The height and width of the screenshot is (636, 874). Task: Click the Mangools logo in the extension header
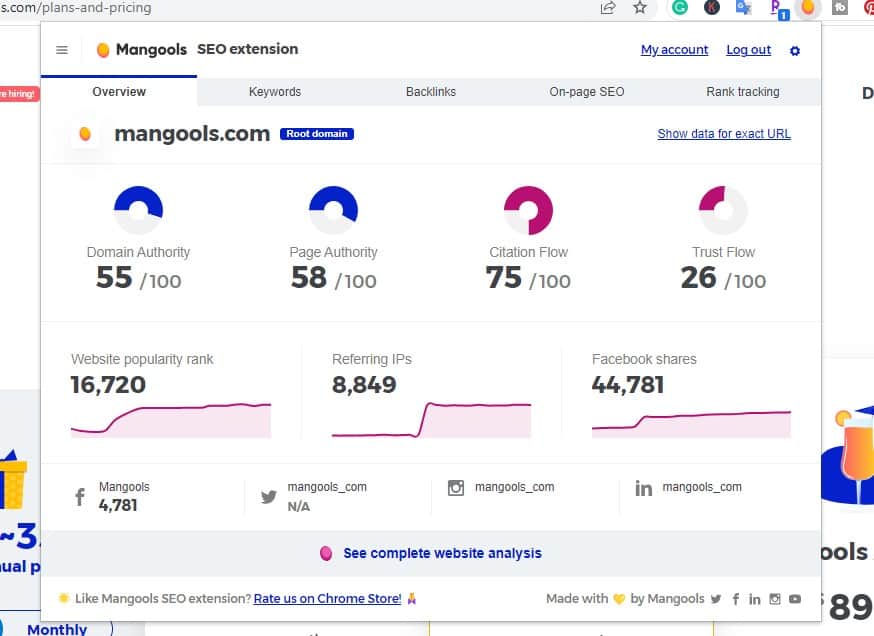[x=142, y=50]
